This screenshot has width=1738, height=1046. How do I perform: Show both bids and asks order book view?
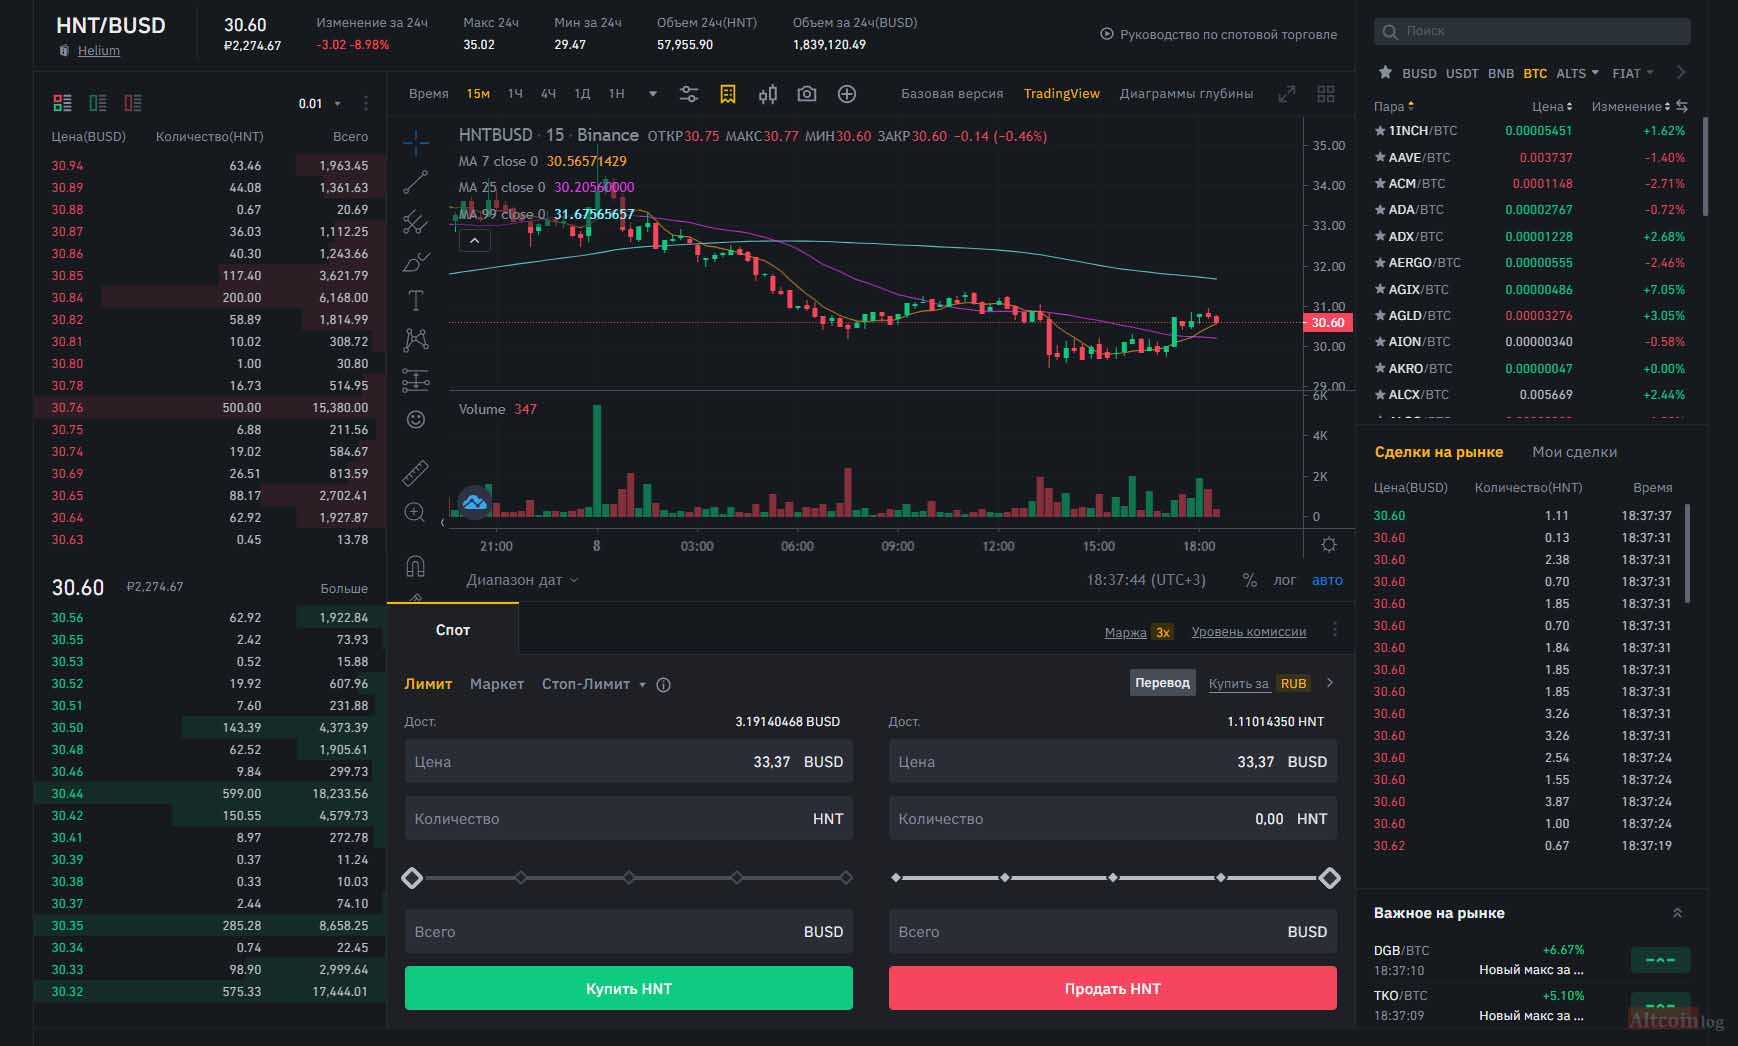click(62, 102)
